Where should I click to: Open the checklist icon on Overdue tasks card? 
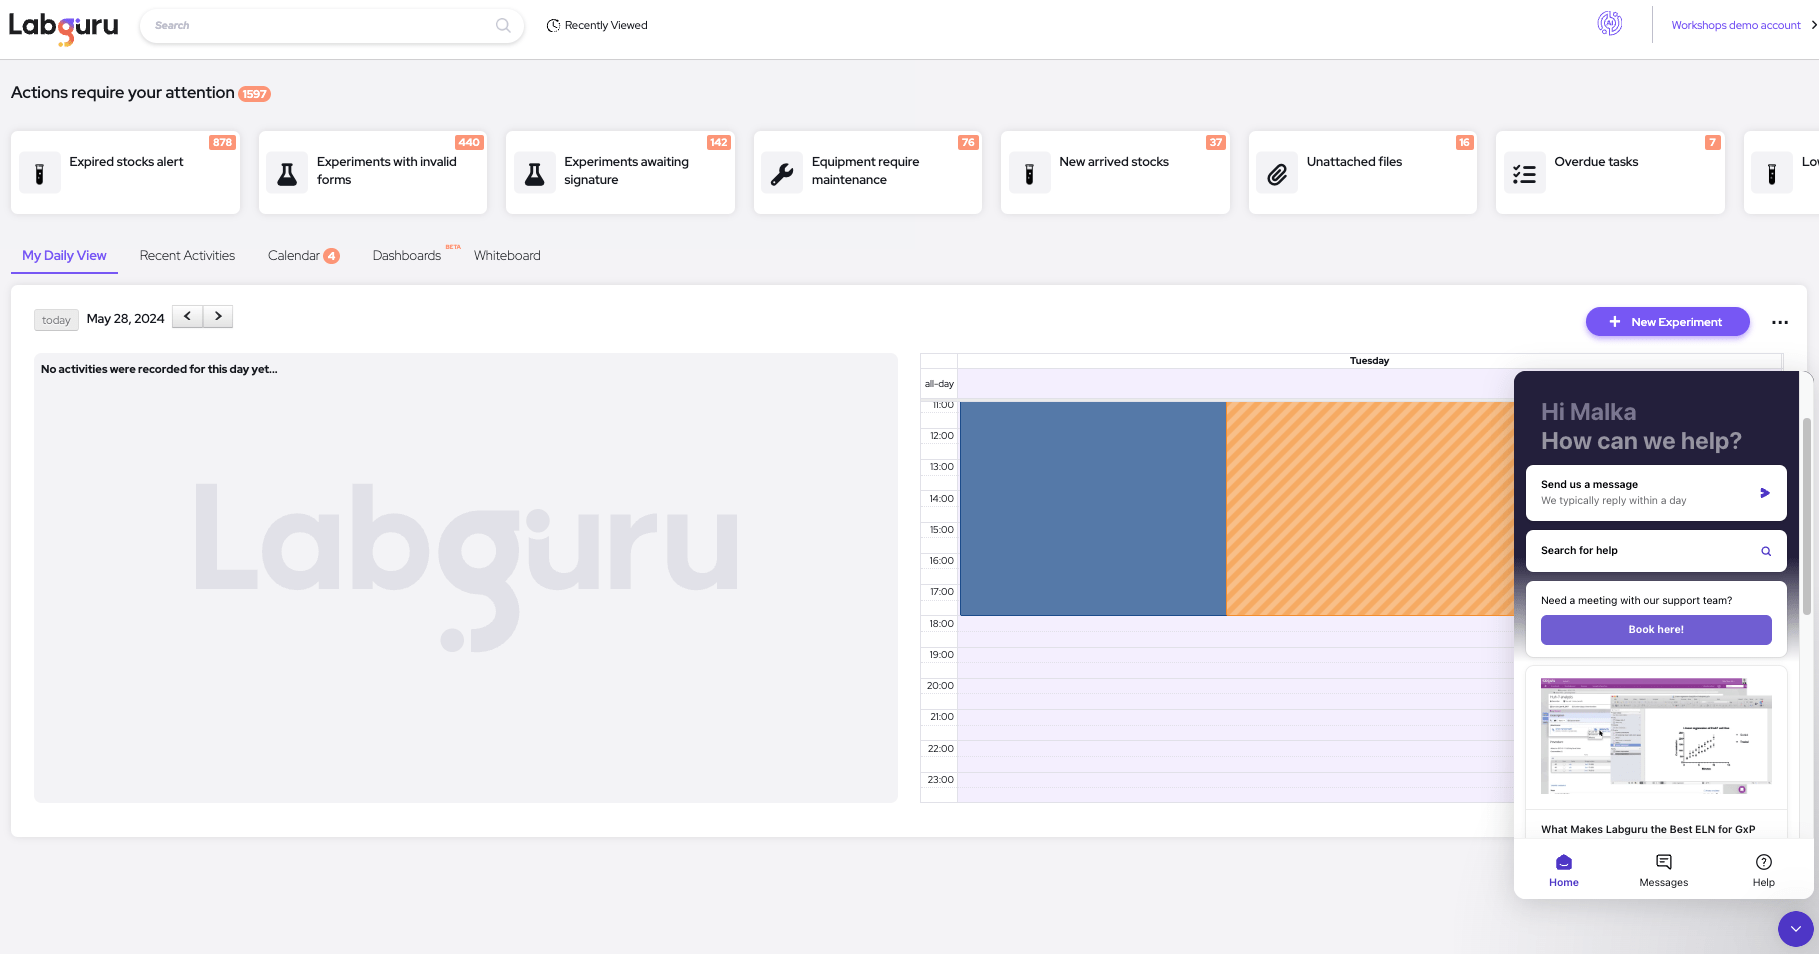(1525, 172)
